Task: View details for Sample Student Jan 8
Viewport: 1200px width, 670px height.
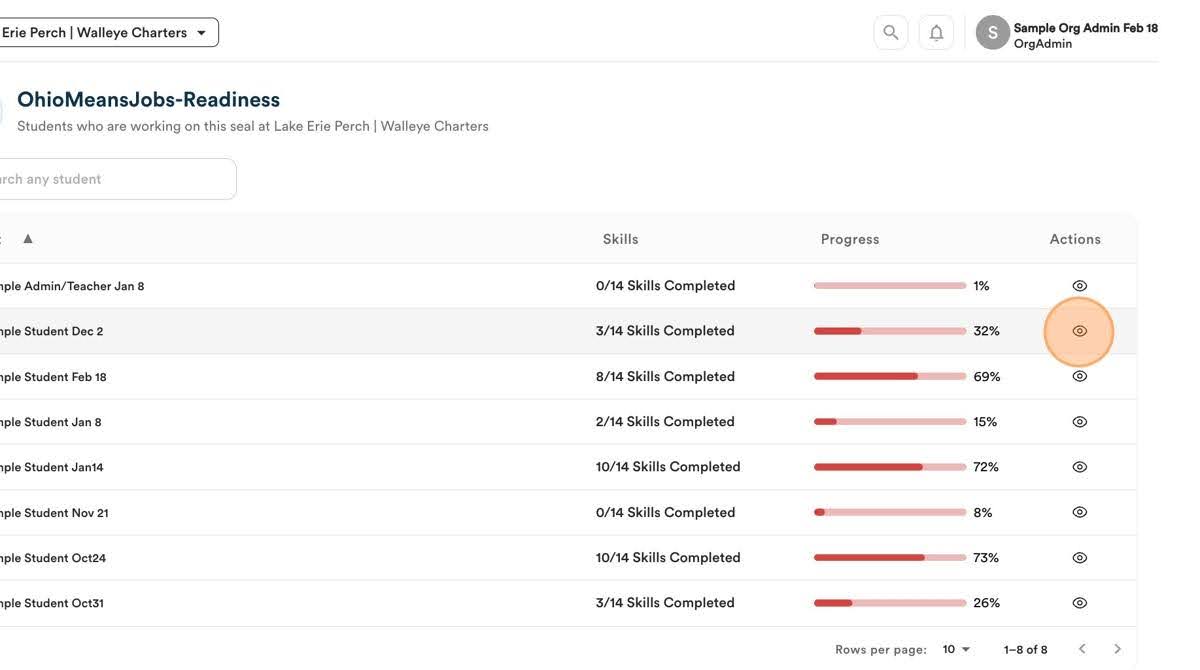Action: tap(1079, 422)
